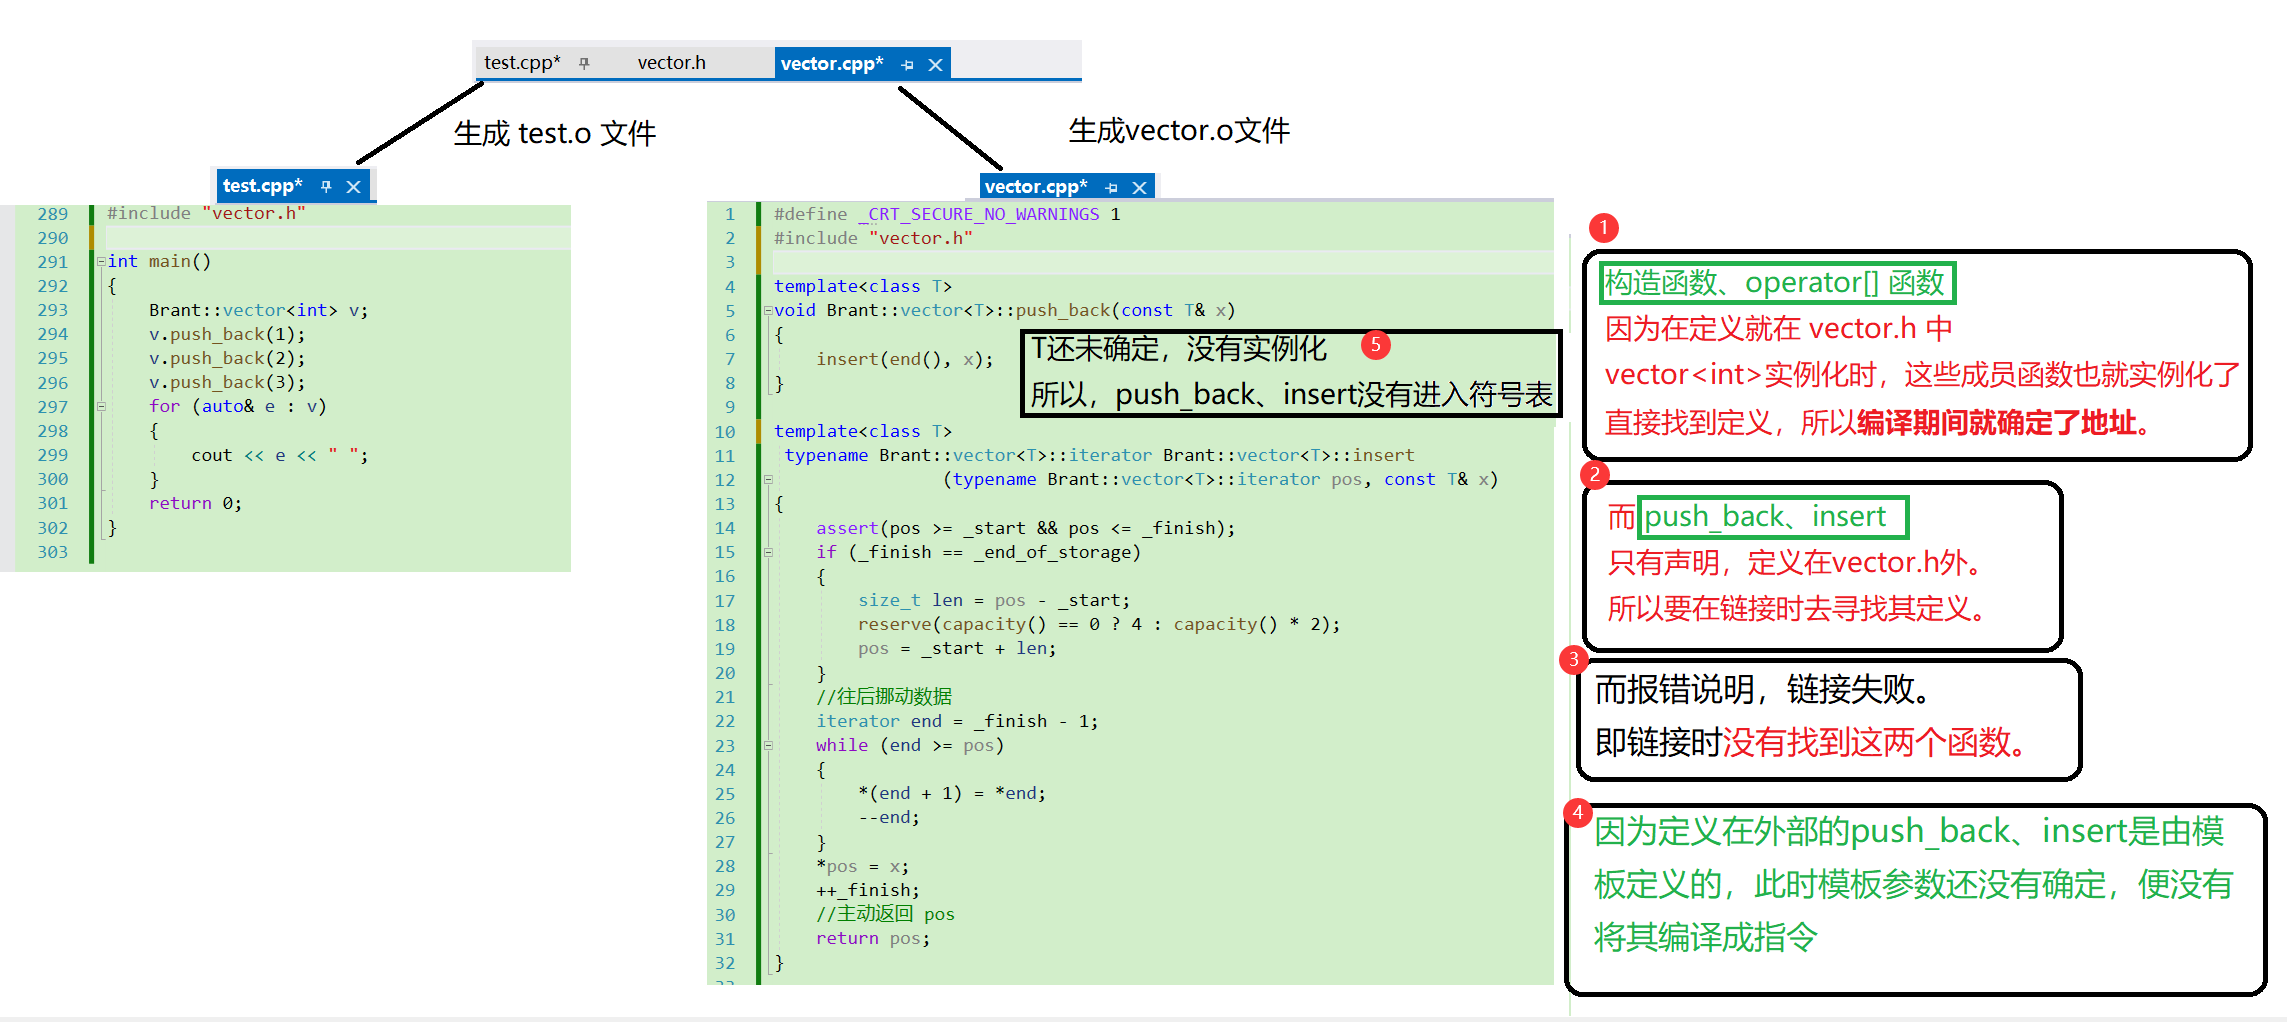The width and height of the screenshot is (2287, 1022).
Task: Click the 'insert(end(), x);' call
Action: [x=905, y=359]
